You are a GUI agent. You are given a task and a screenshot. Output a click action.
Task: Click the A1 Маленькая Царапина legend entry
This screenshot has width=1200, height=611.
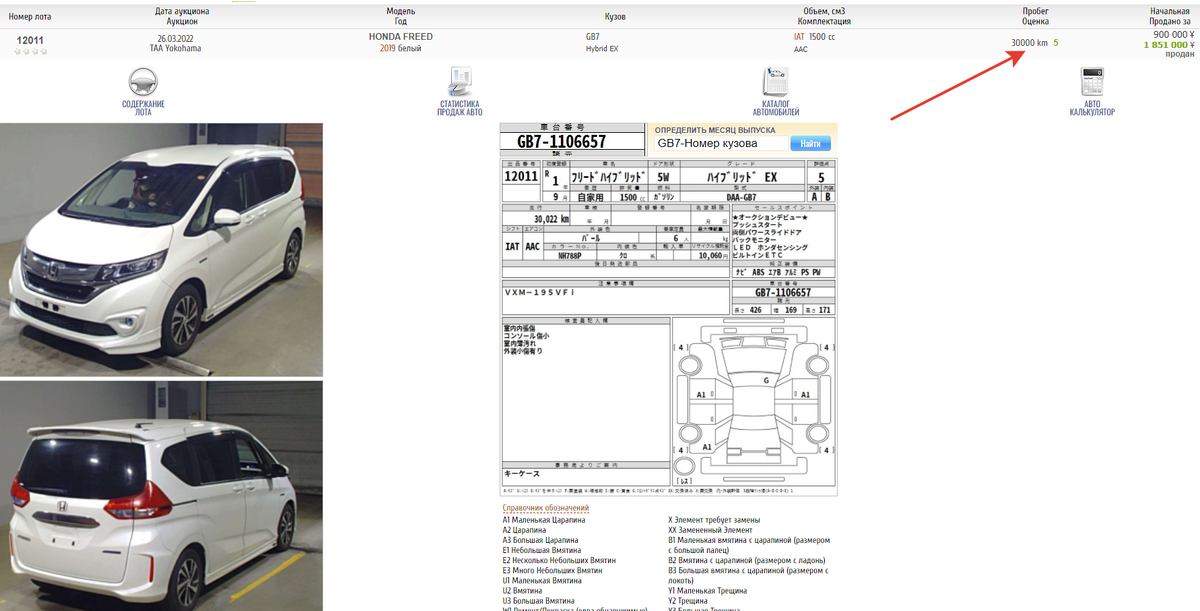point(544,520)
